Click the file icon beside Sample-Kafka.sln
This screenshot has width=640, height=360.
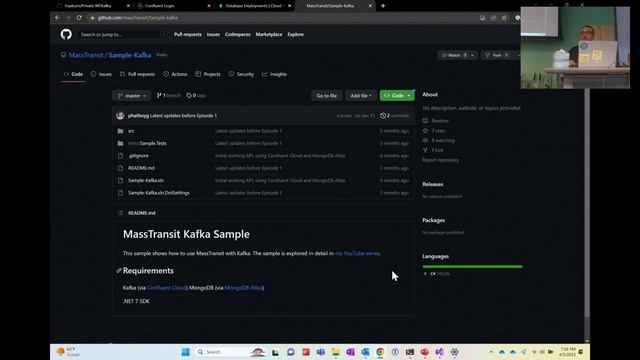click(120, 180)
